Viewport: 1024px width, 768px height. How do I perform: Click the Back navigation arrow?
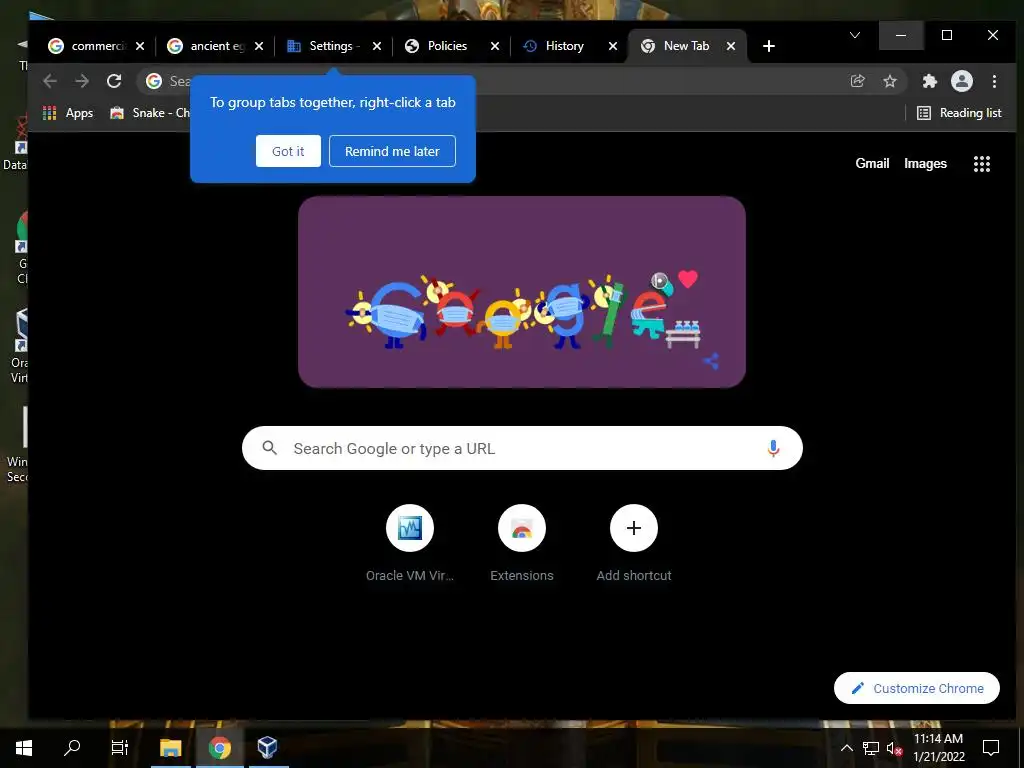pyautogui.click(x=50, y=81)
